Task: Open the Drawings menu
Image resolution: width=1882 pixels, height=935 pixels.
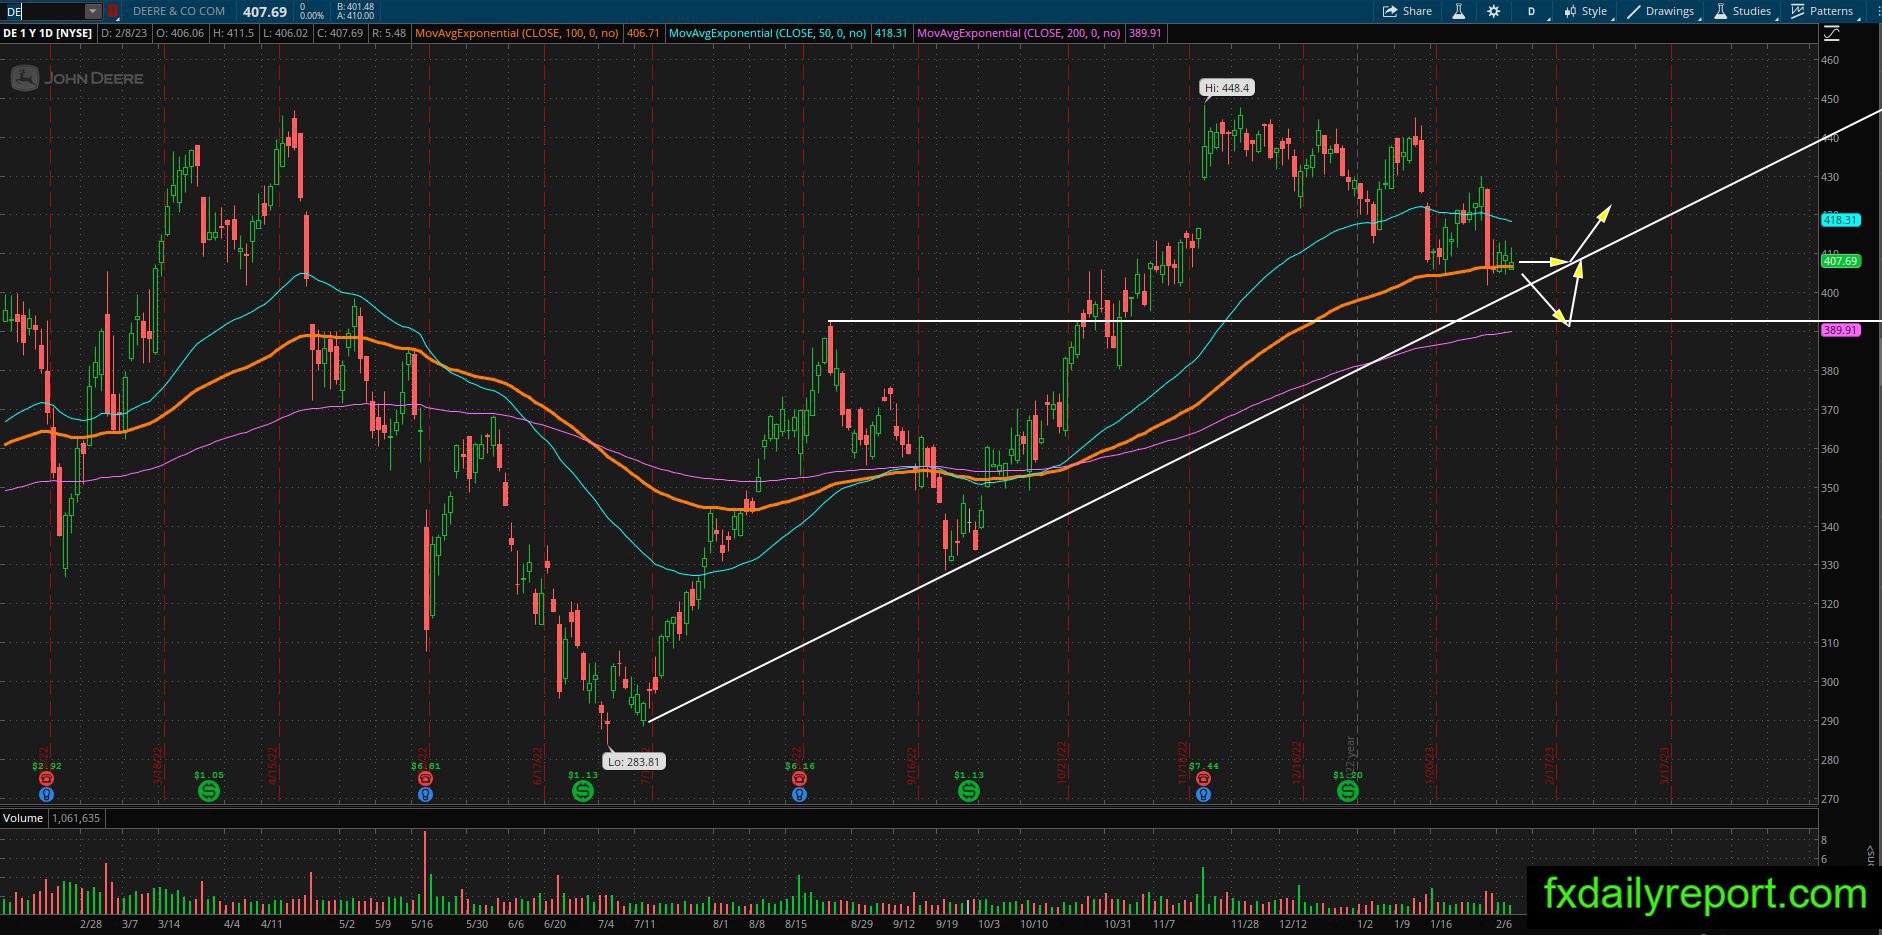Action: coord(1661,11)
